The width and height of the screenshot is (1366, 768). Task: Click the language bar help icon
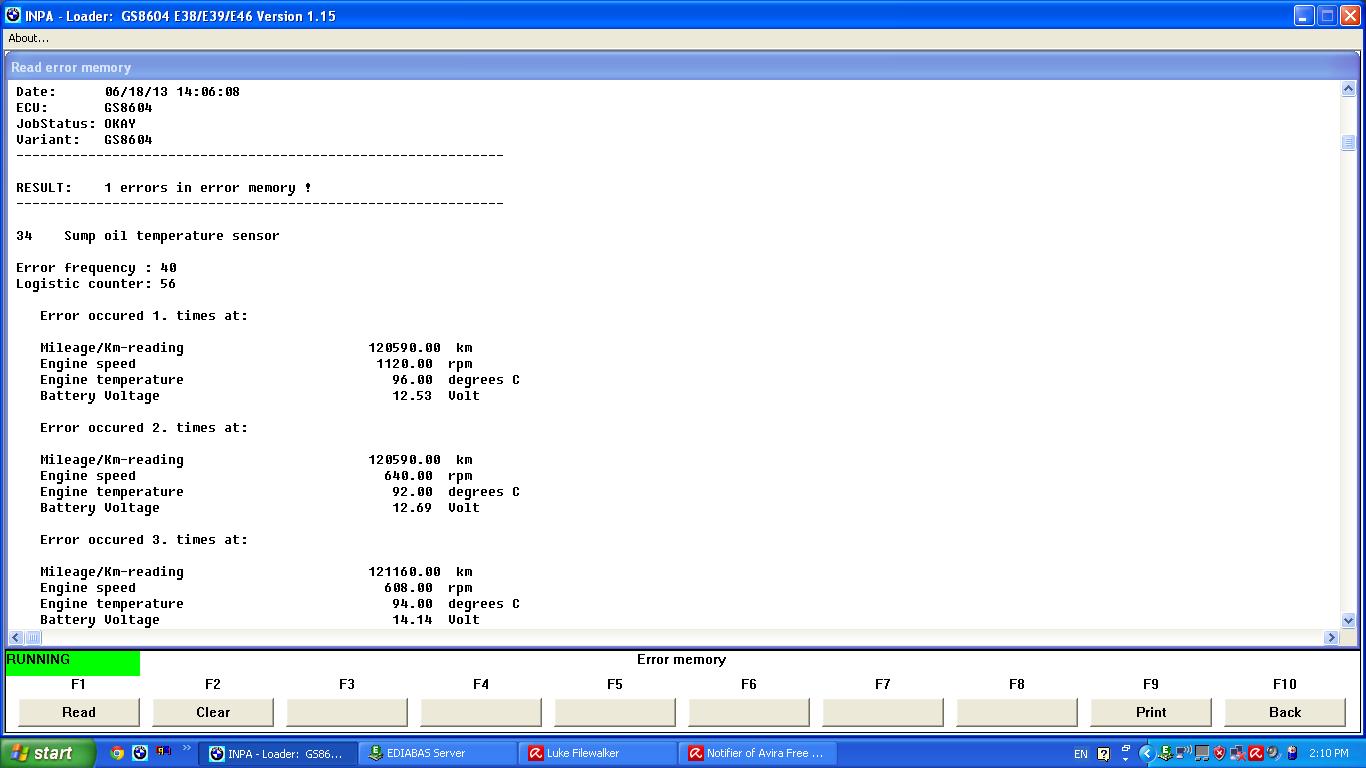[1103, 754]
